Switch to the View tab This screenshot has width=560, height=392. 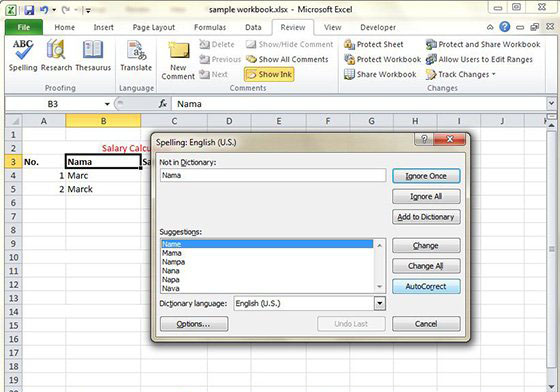click(x=332, y=27)
